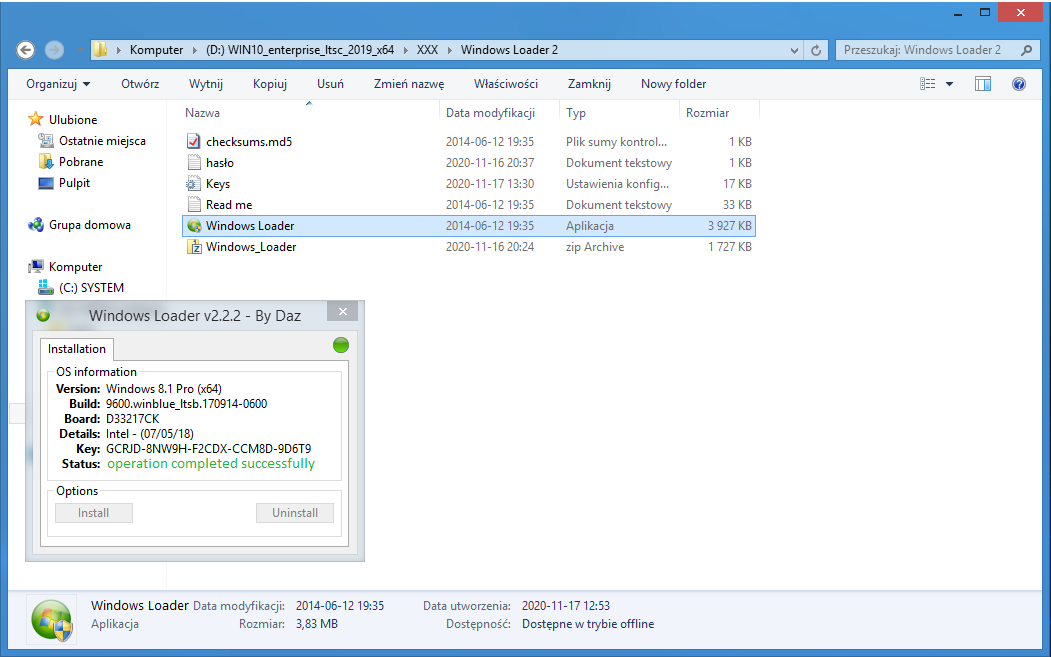
Task: Click the folder icon in address bar
Action: pos(101,50)
